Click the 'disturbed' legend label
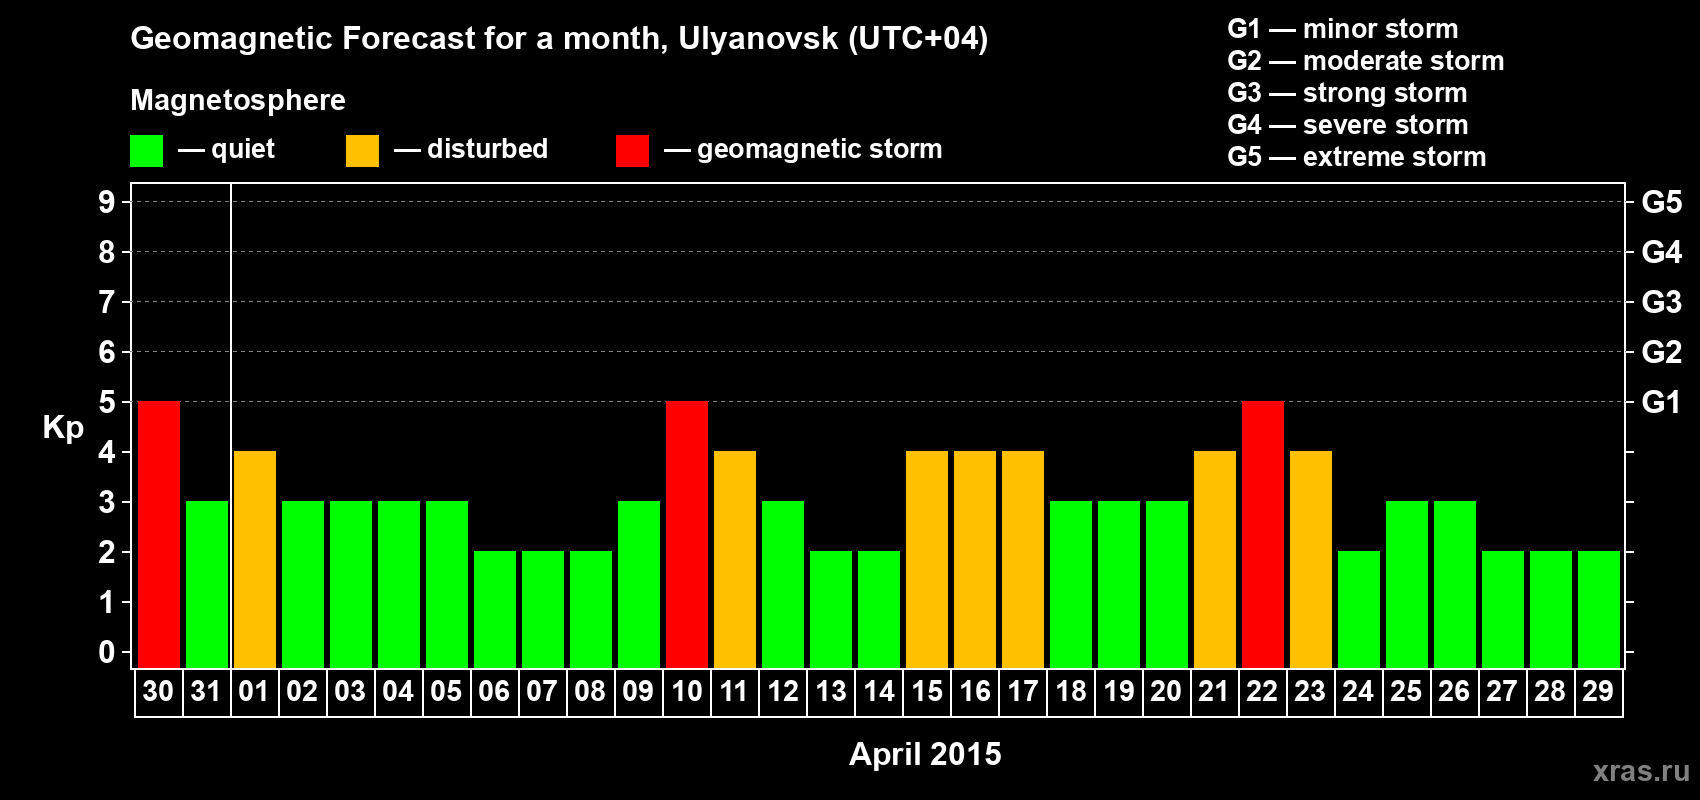 (487, 149)
